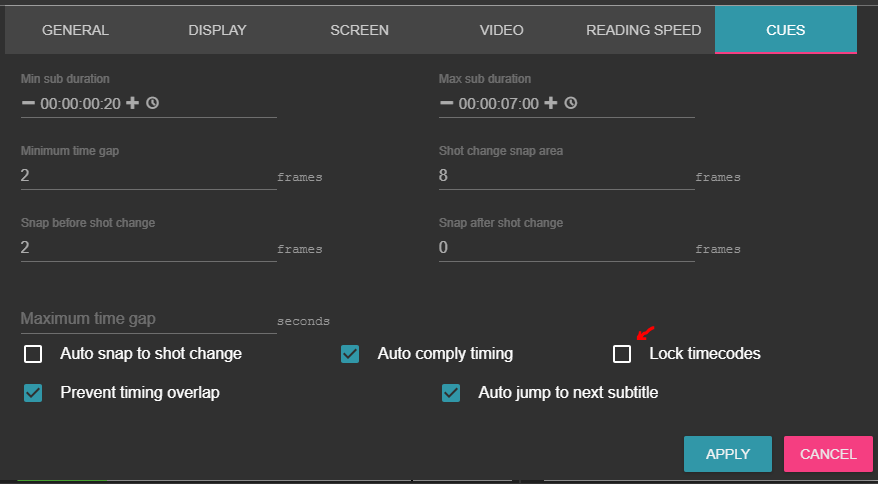Uncheck Auto comply timing checkbox
The height and width of the screenshot is (484, 878).
pos(350,354)
